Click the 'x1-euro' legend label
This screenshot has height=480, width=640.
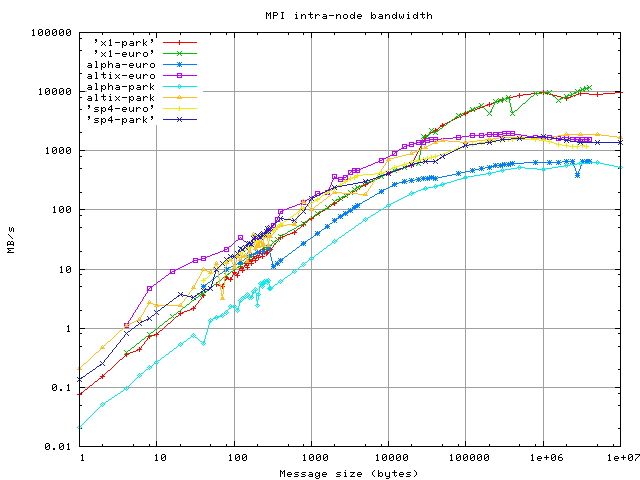coord(124,53)
